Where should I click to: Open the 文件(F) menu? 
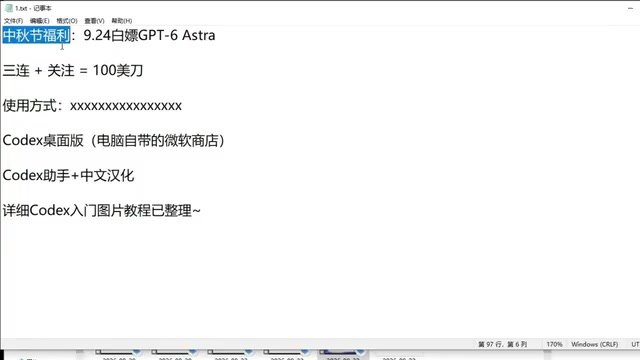pyautogui.click(x=13, y=21)
